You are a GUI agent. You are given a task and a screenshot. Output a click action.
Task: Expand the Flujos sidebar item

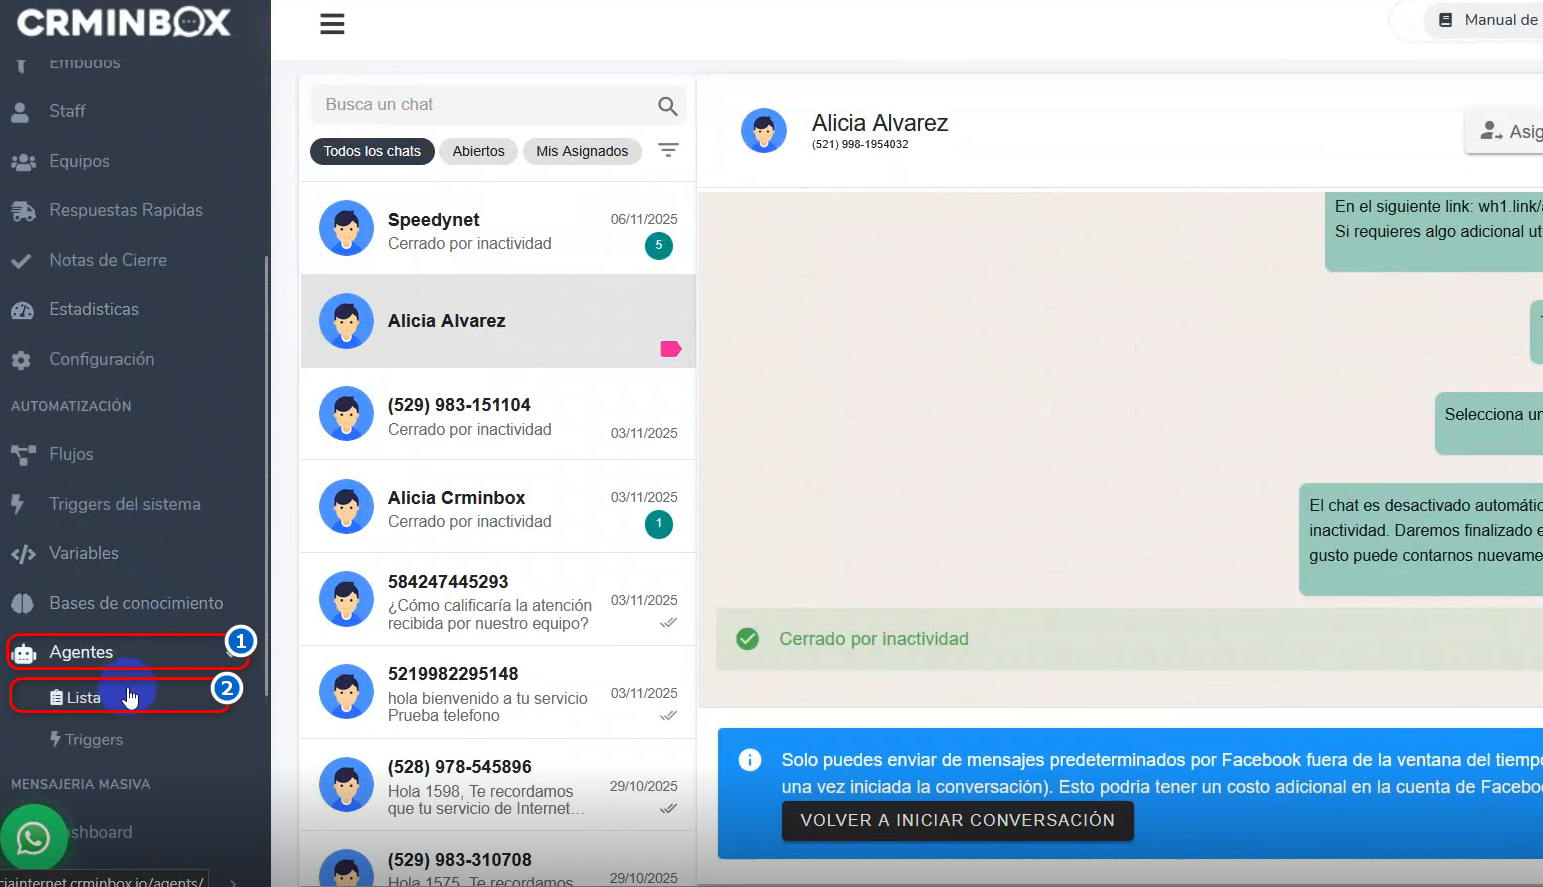click(71, 454)
